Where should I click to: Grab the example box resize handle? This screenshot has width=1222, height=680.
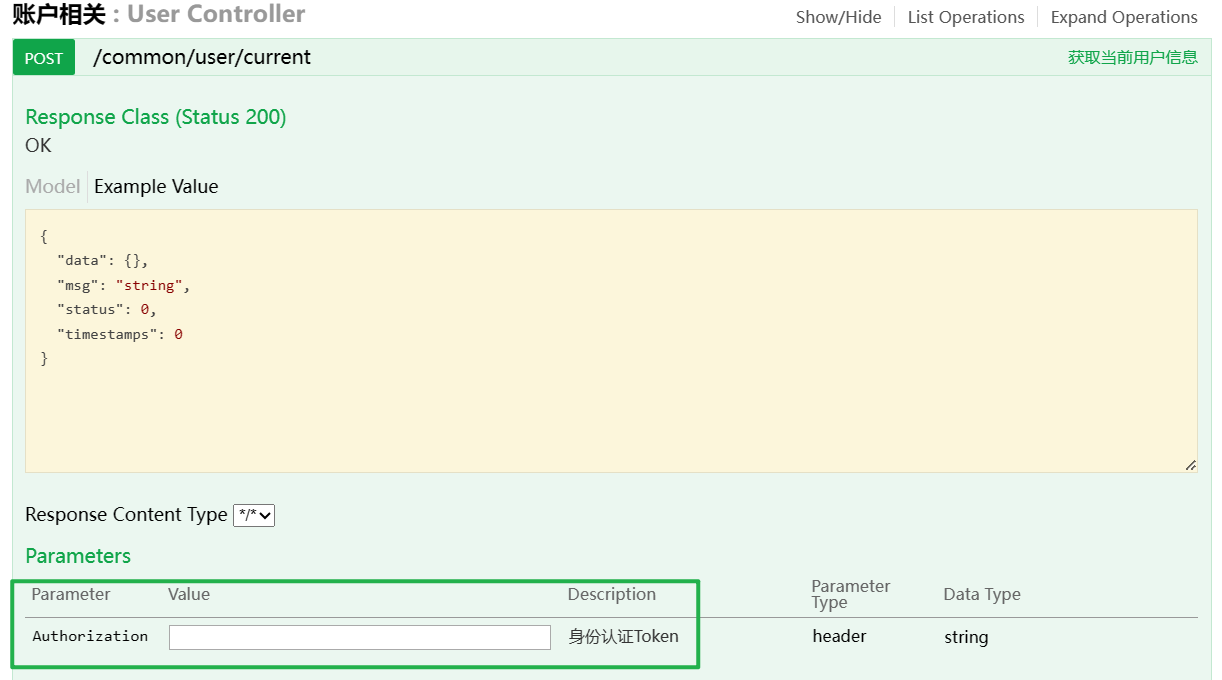coord(1190,465)
